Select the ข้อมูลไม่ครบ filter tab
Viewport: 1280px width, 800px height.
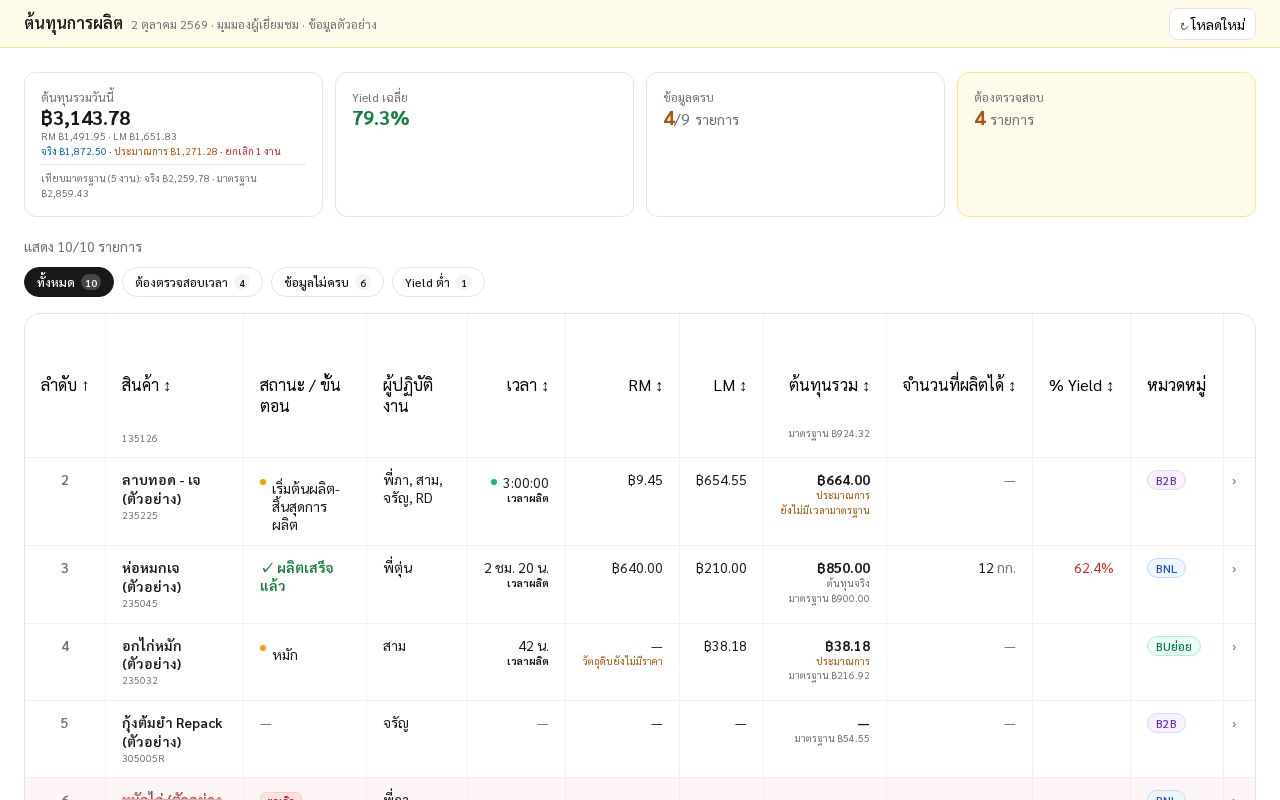(327, 282)
